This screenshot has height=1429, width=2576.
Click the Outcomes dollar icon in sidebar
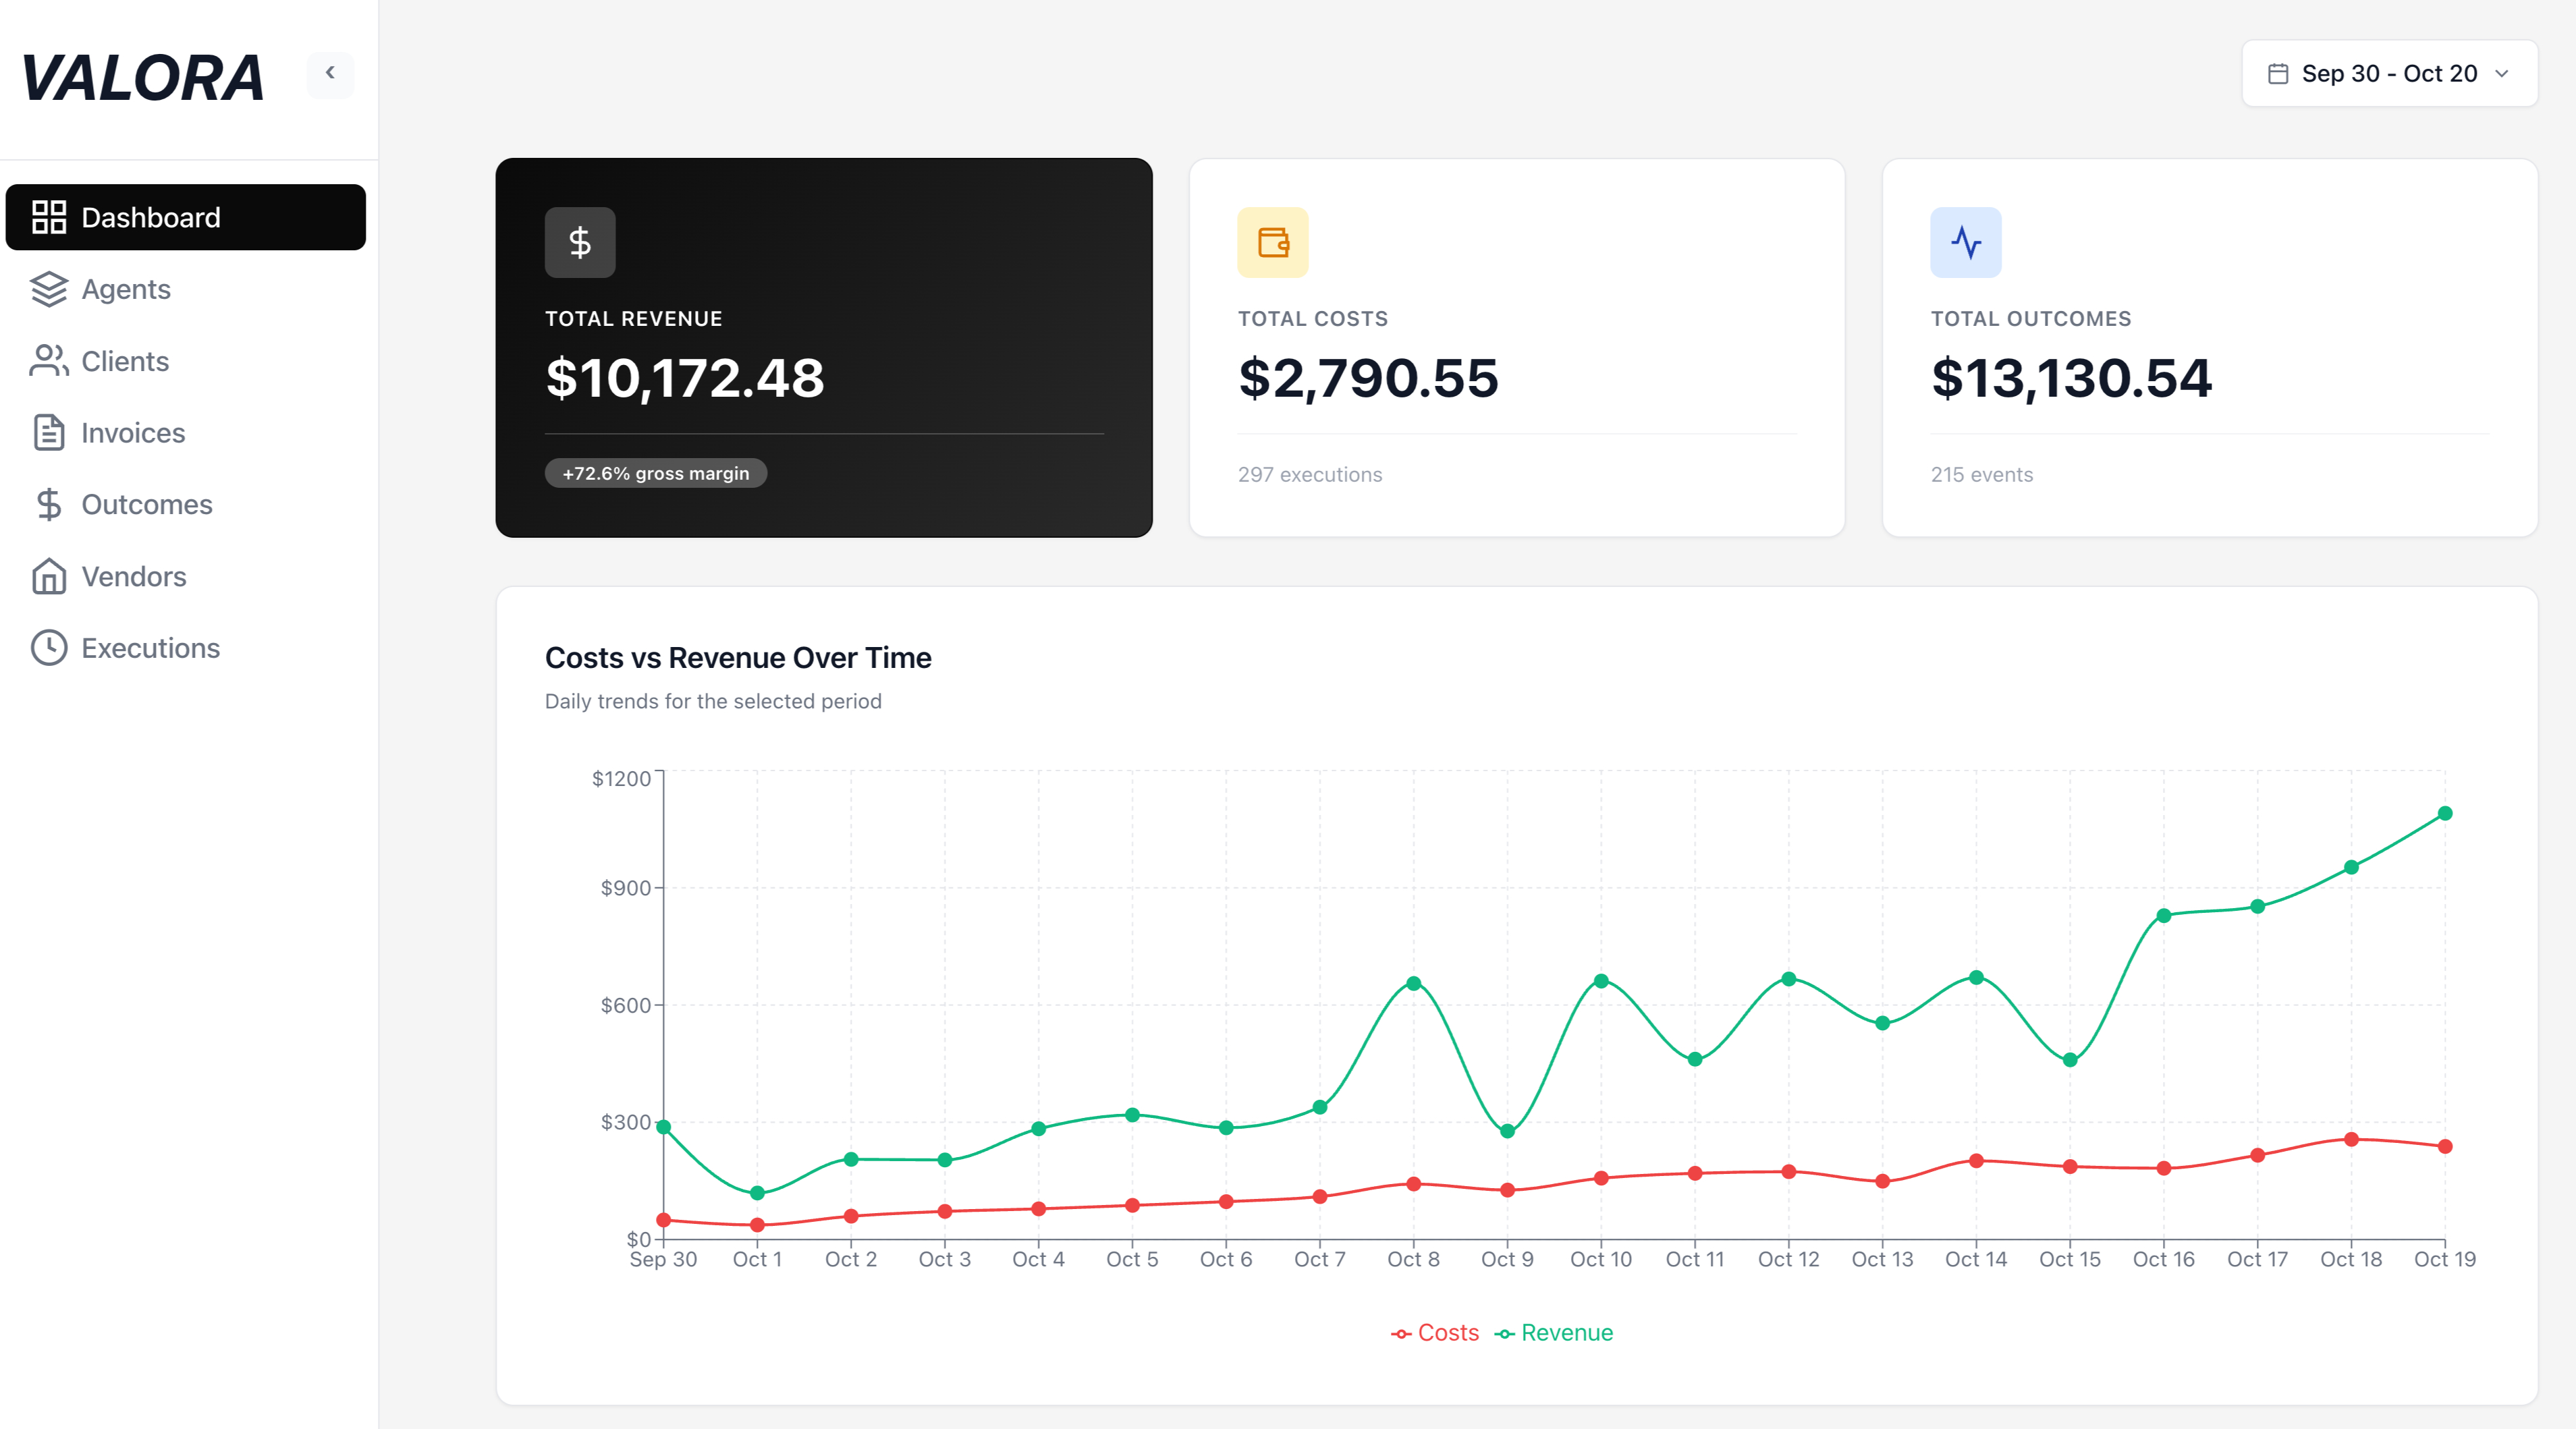coord(49,504)
